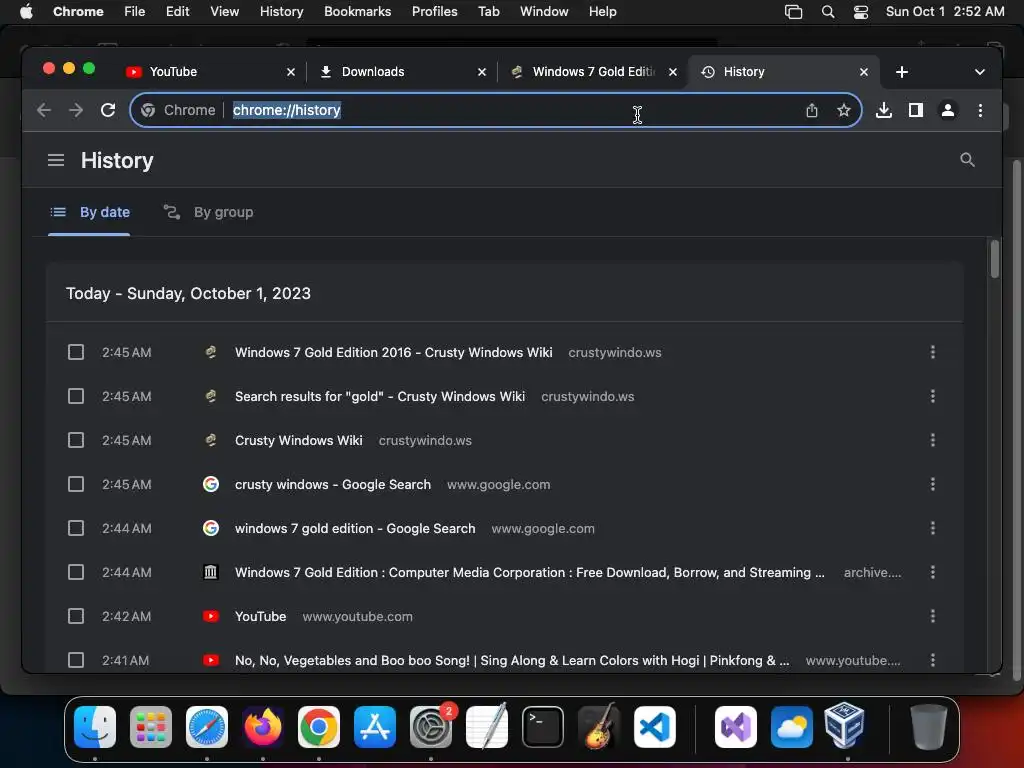Screen dimensions: 1024x768
Task: Open actions menu for crusty windows Google Search
Action: [933, 484]
